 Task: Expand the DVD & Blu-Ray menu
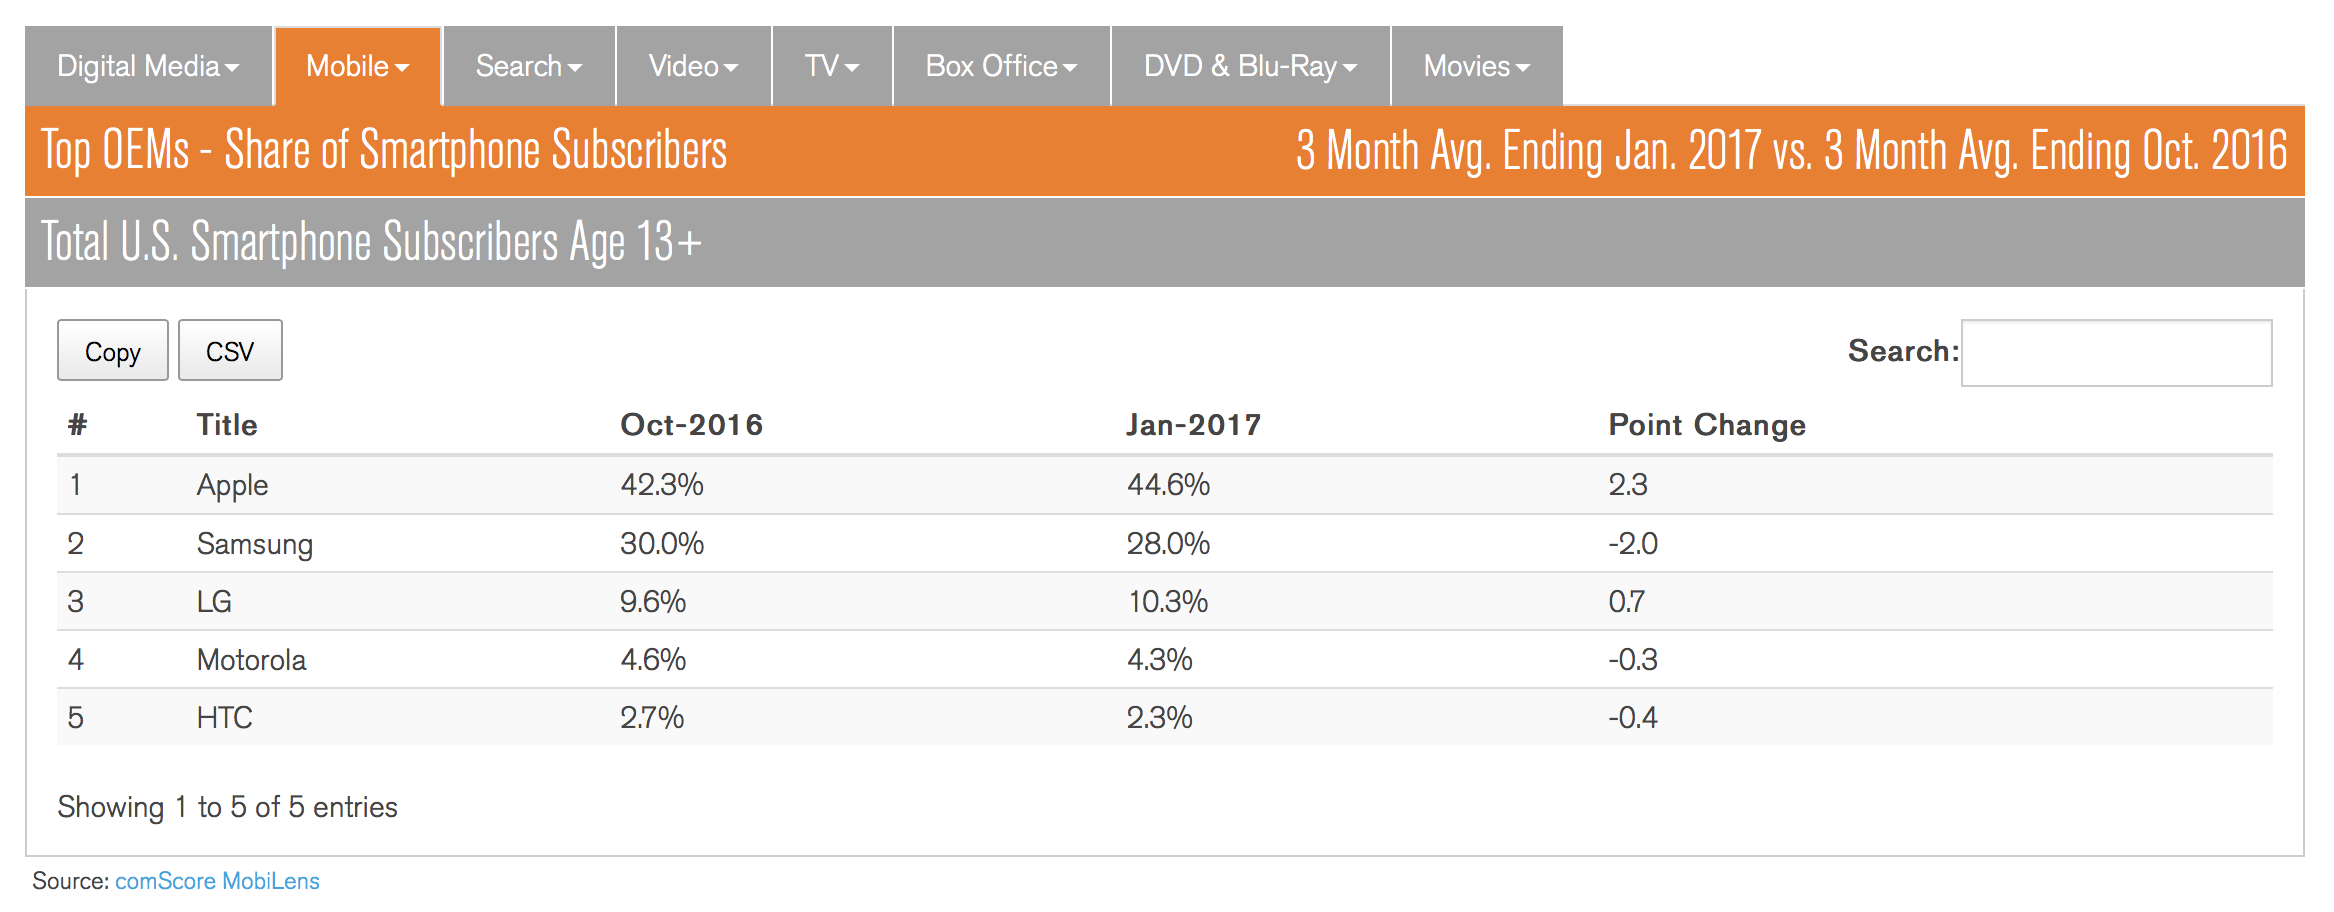1250,66
